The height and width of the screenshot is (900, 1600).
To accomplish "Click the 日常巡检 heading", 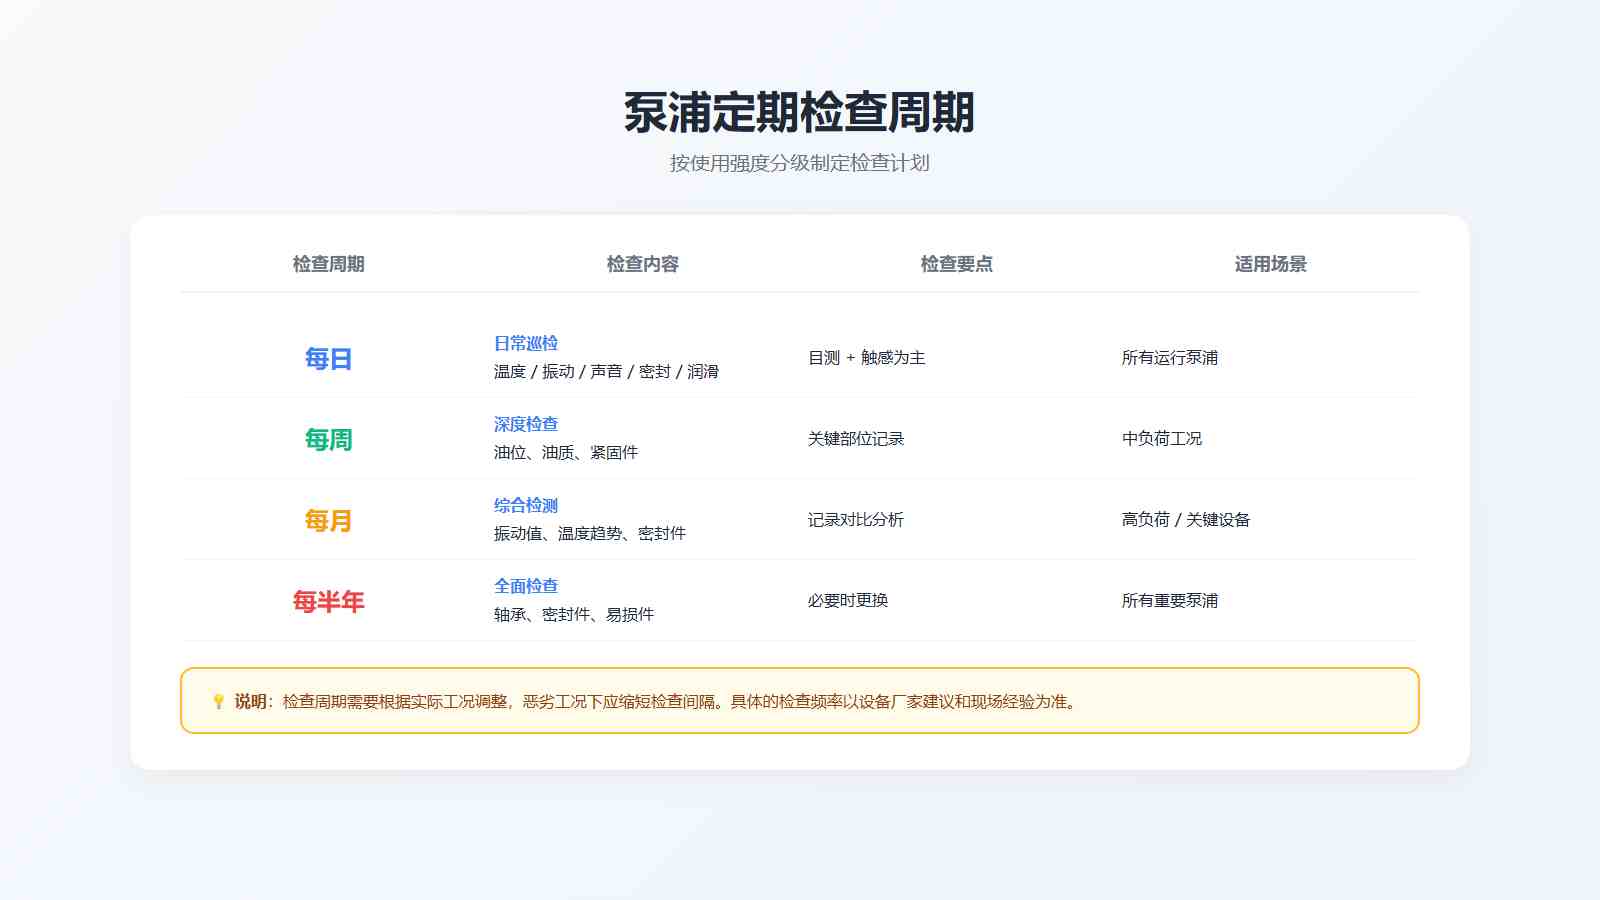I will point(526,343).
